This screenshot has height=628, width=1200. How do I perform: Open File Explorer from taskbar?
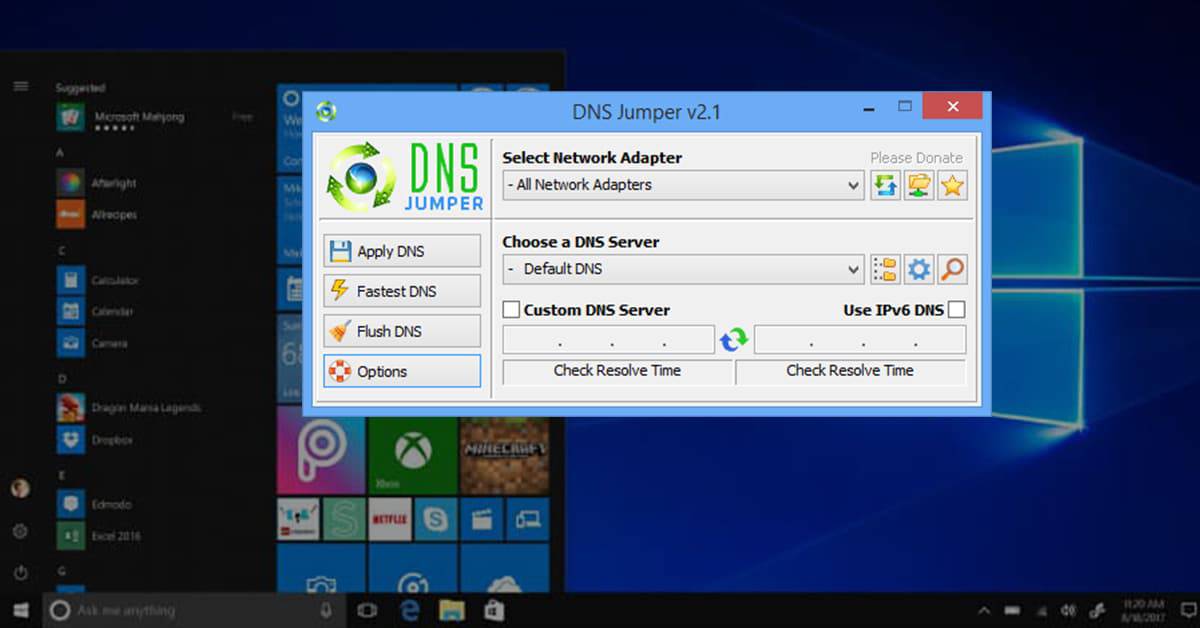pos(452,610)
